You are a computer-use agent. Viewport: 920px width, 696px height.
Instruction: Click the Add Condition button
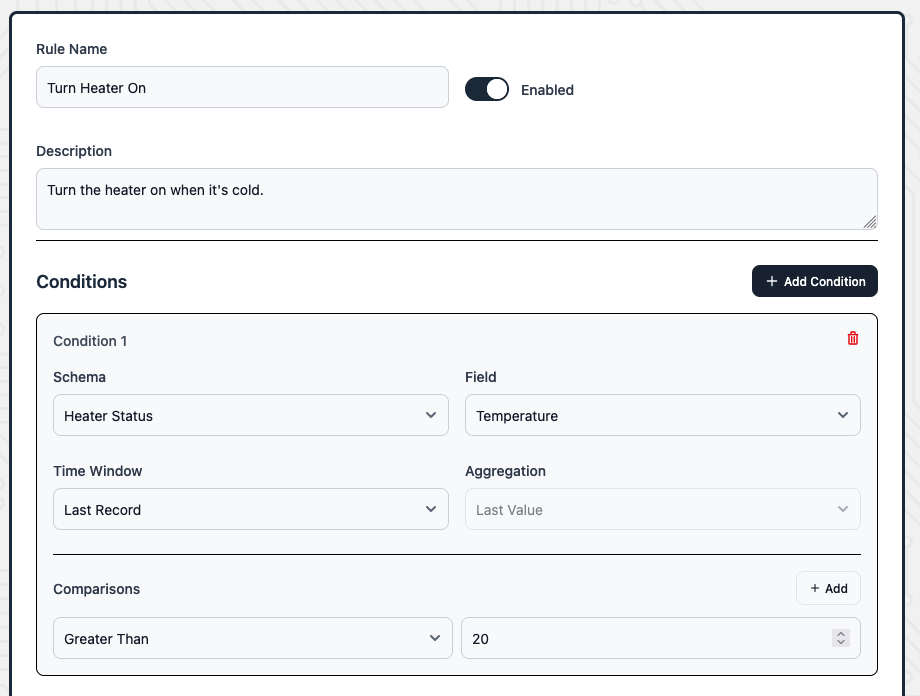tap(814, 281)
